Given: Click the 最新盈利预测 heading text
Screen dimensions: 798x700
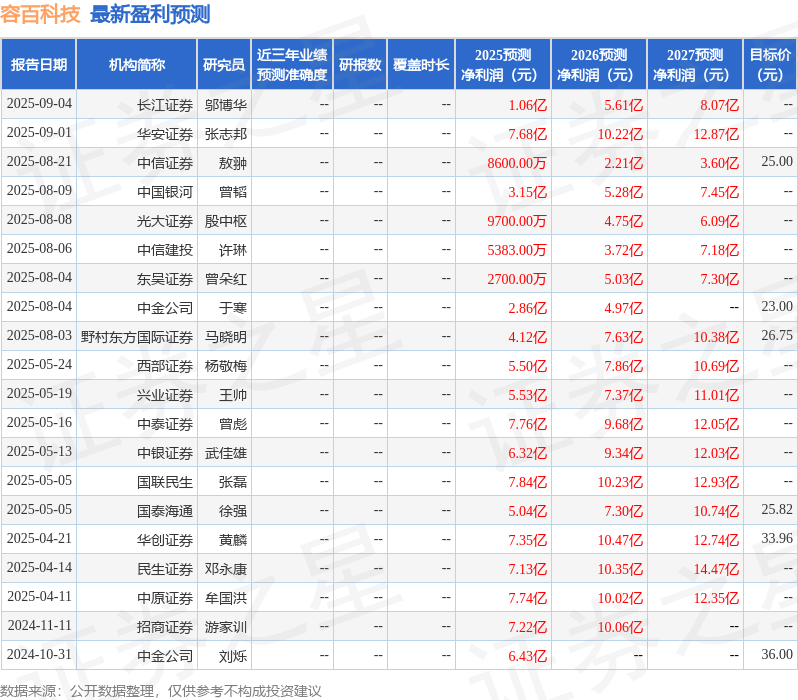Looking at the screenshot, I should coord(150,14).
